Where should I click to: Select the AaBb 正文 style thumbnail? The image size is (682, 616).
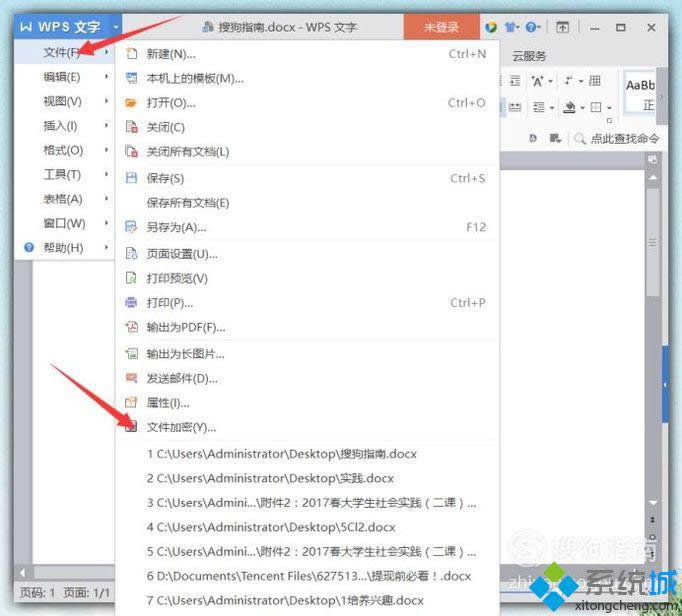[639, 93]
